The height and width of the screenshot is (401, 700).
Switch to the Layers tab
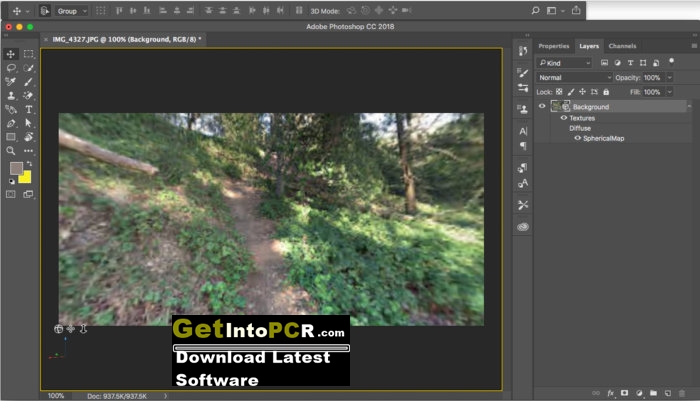[x=589, y=46]
